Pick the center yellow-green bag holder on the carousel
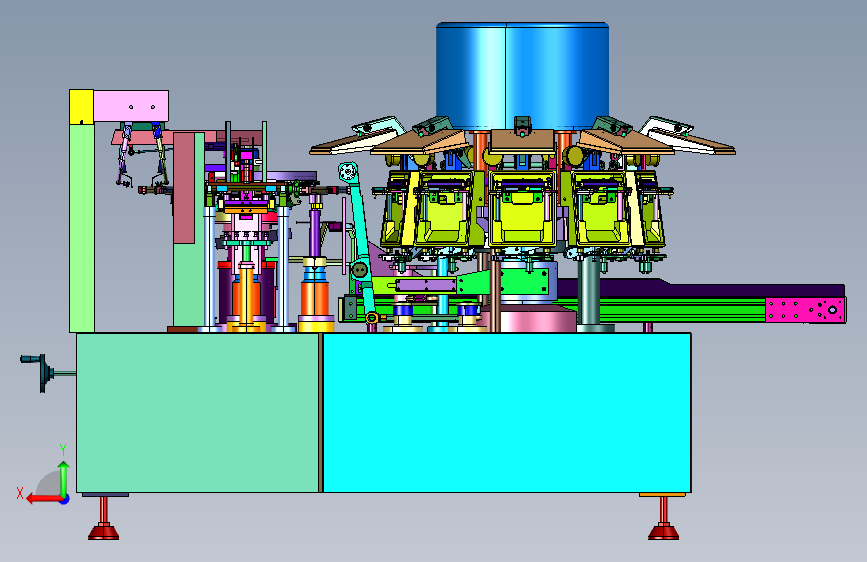 [x=521, y=209]
